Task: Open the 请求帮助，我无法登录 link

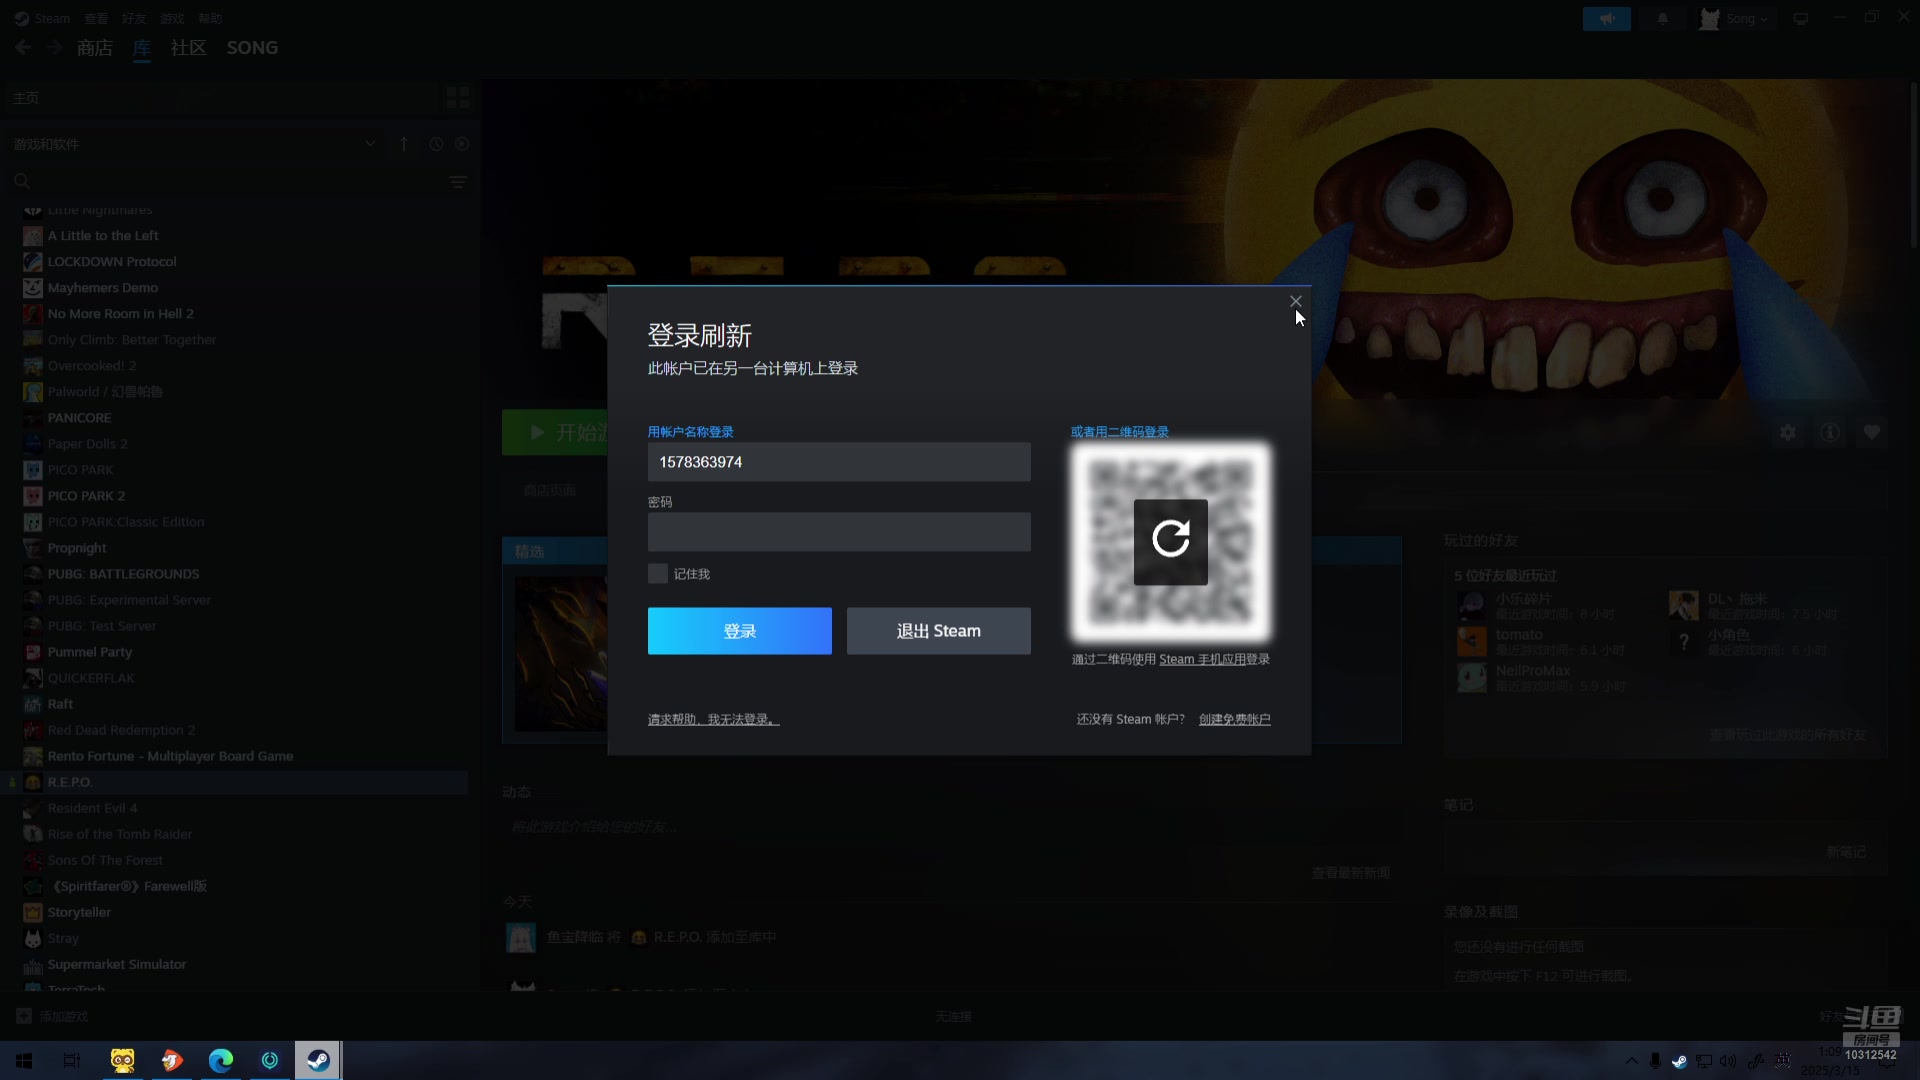Action: 713,719
